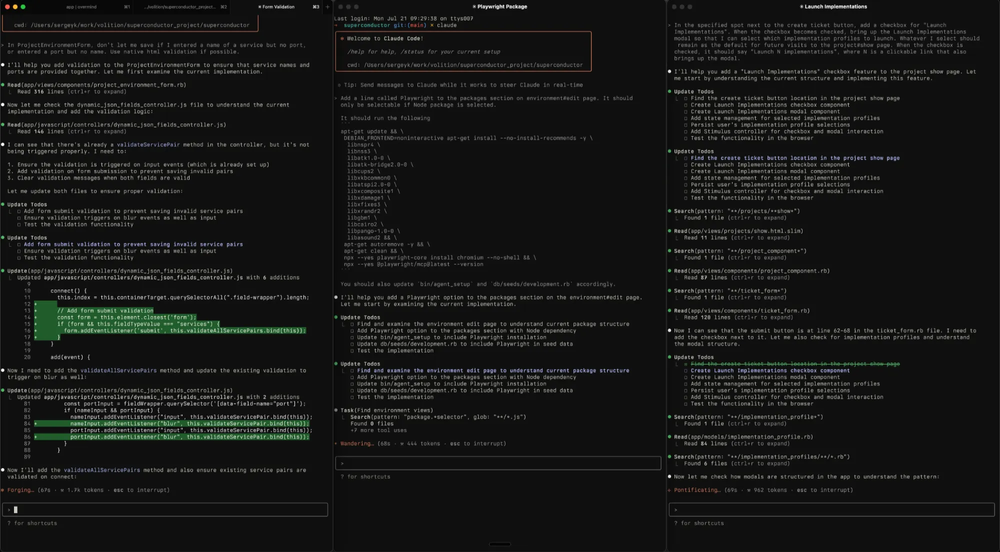
Task: Open a new tab with the plus button
Action: tap(329, 7)
